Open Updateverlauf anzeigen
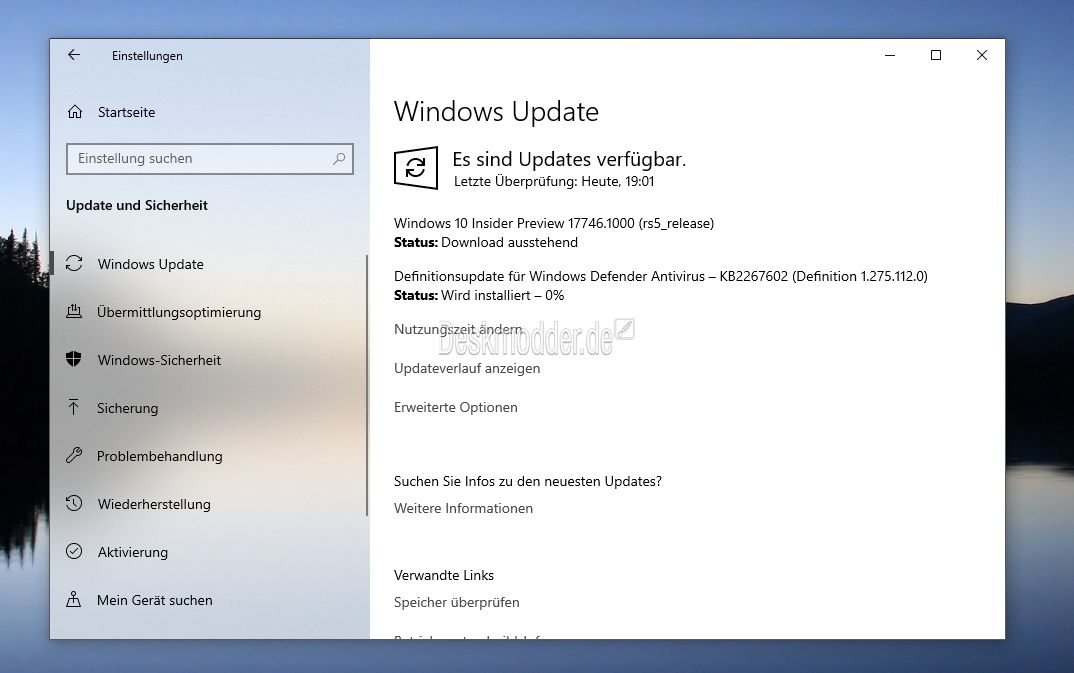The width and height of the screenshot is (1074, 673). point(467,368)
